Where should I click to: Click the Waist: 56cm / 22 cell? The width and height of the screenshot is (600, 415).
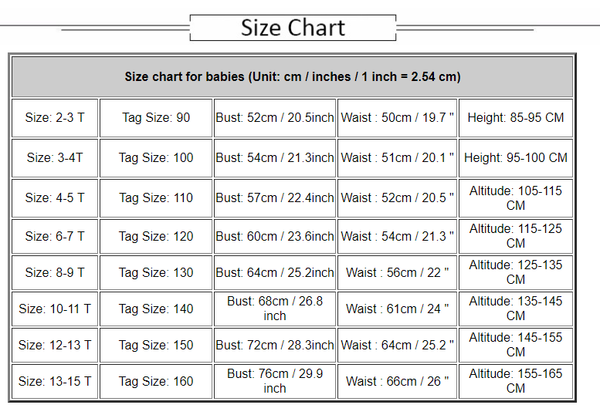(x=397, y=273)
